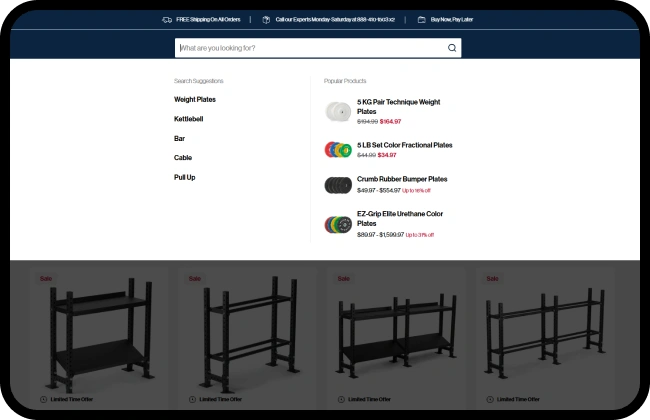This screenshot has height=420, width=650.
Task: Click the search magnifier icon
Action: point(452,48)
